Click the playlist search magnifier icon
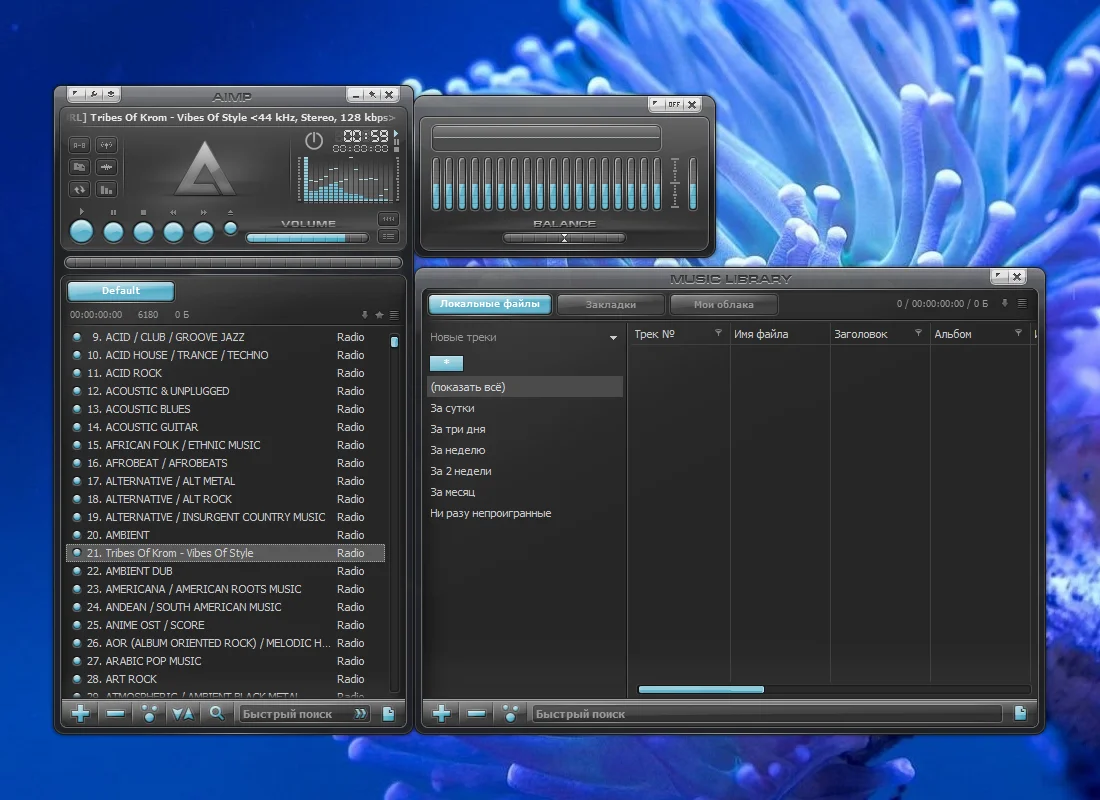1100x800 pixels. 217,714
